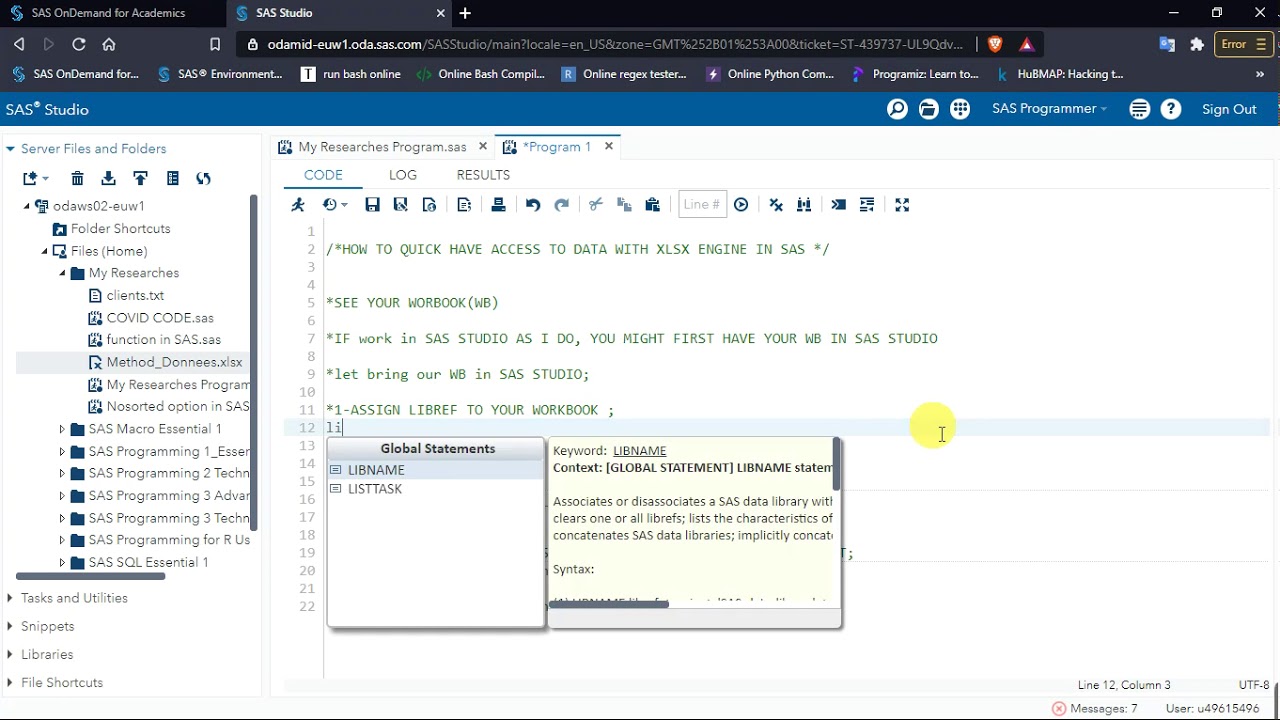
Task: Print the program code
Action: pyautogui.click(x=498, y=205)
